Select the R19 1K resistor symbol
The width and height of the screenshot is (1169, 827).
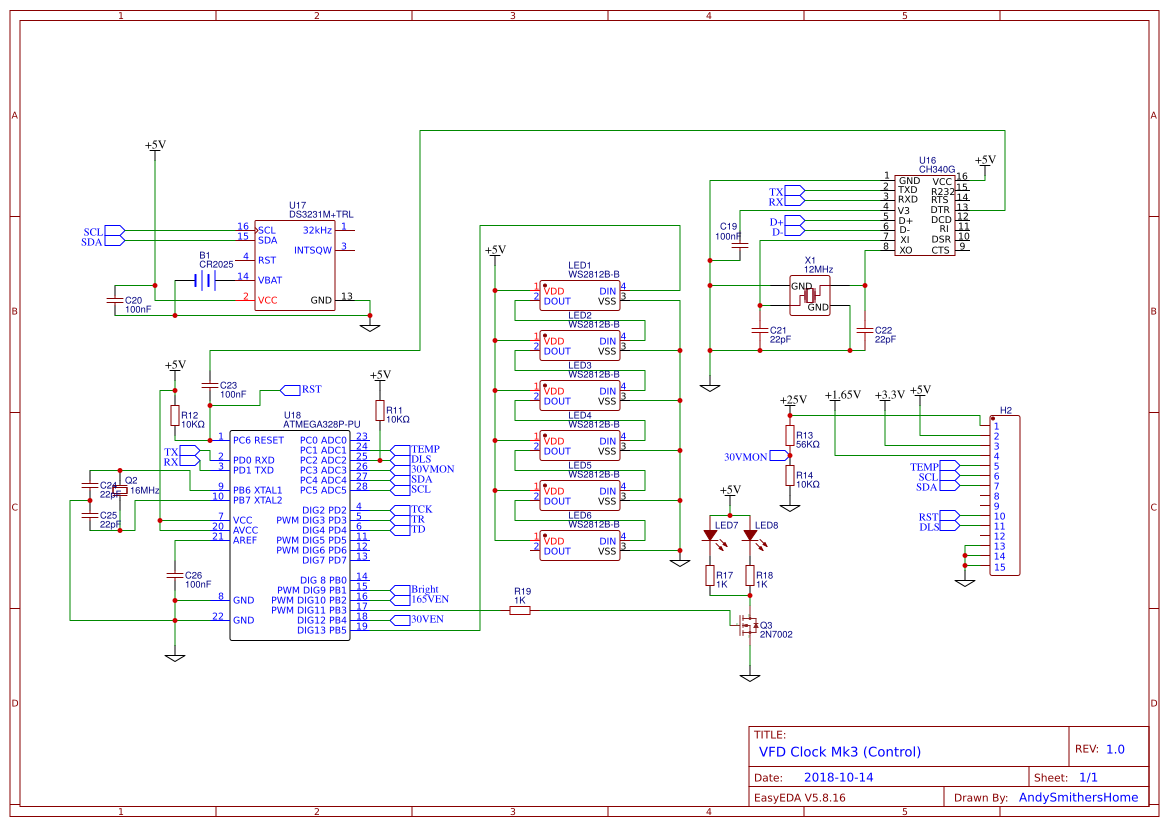point(520,608)
